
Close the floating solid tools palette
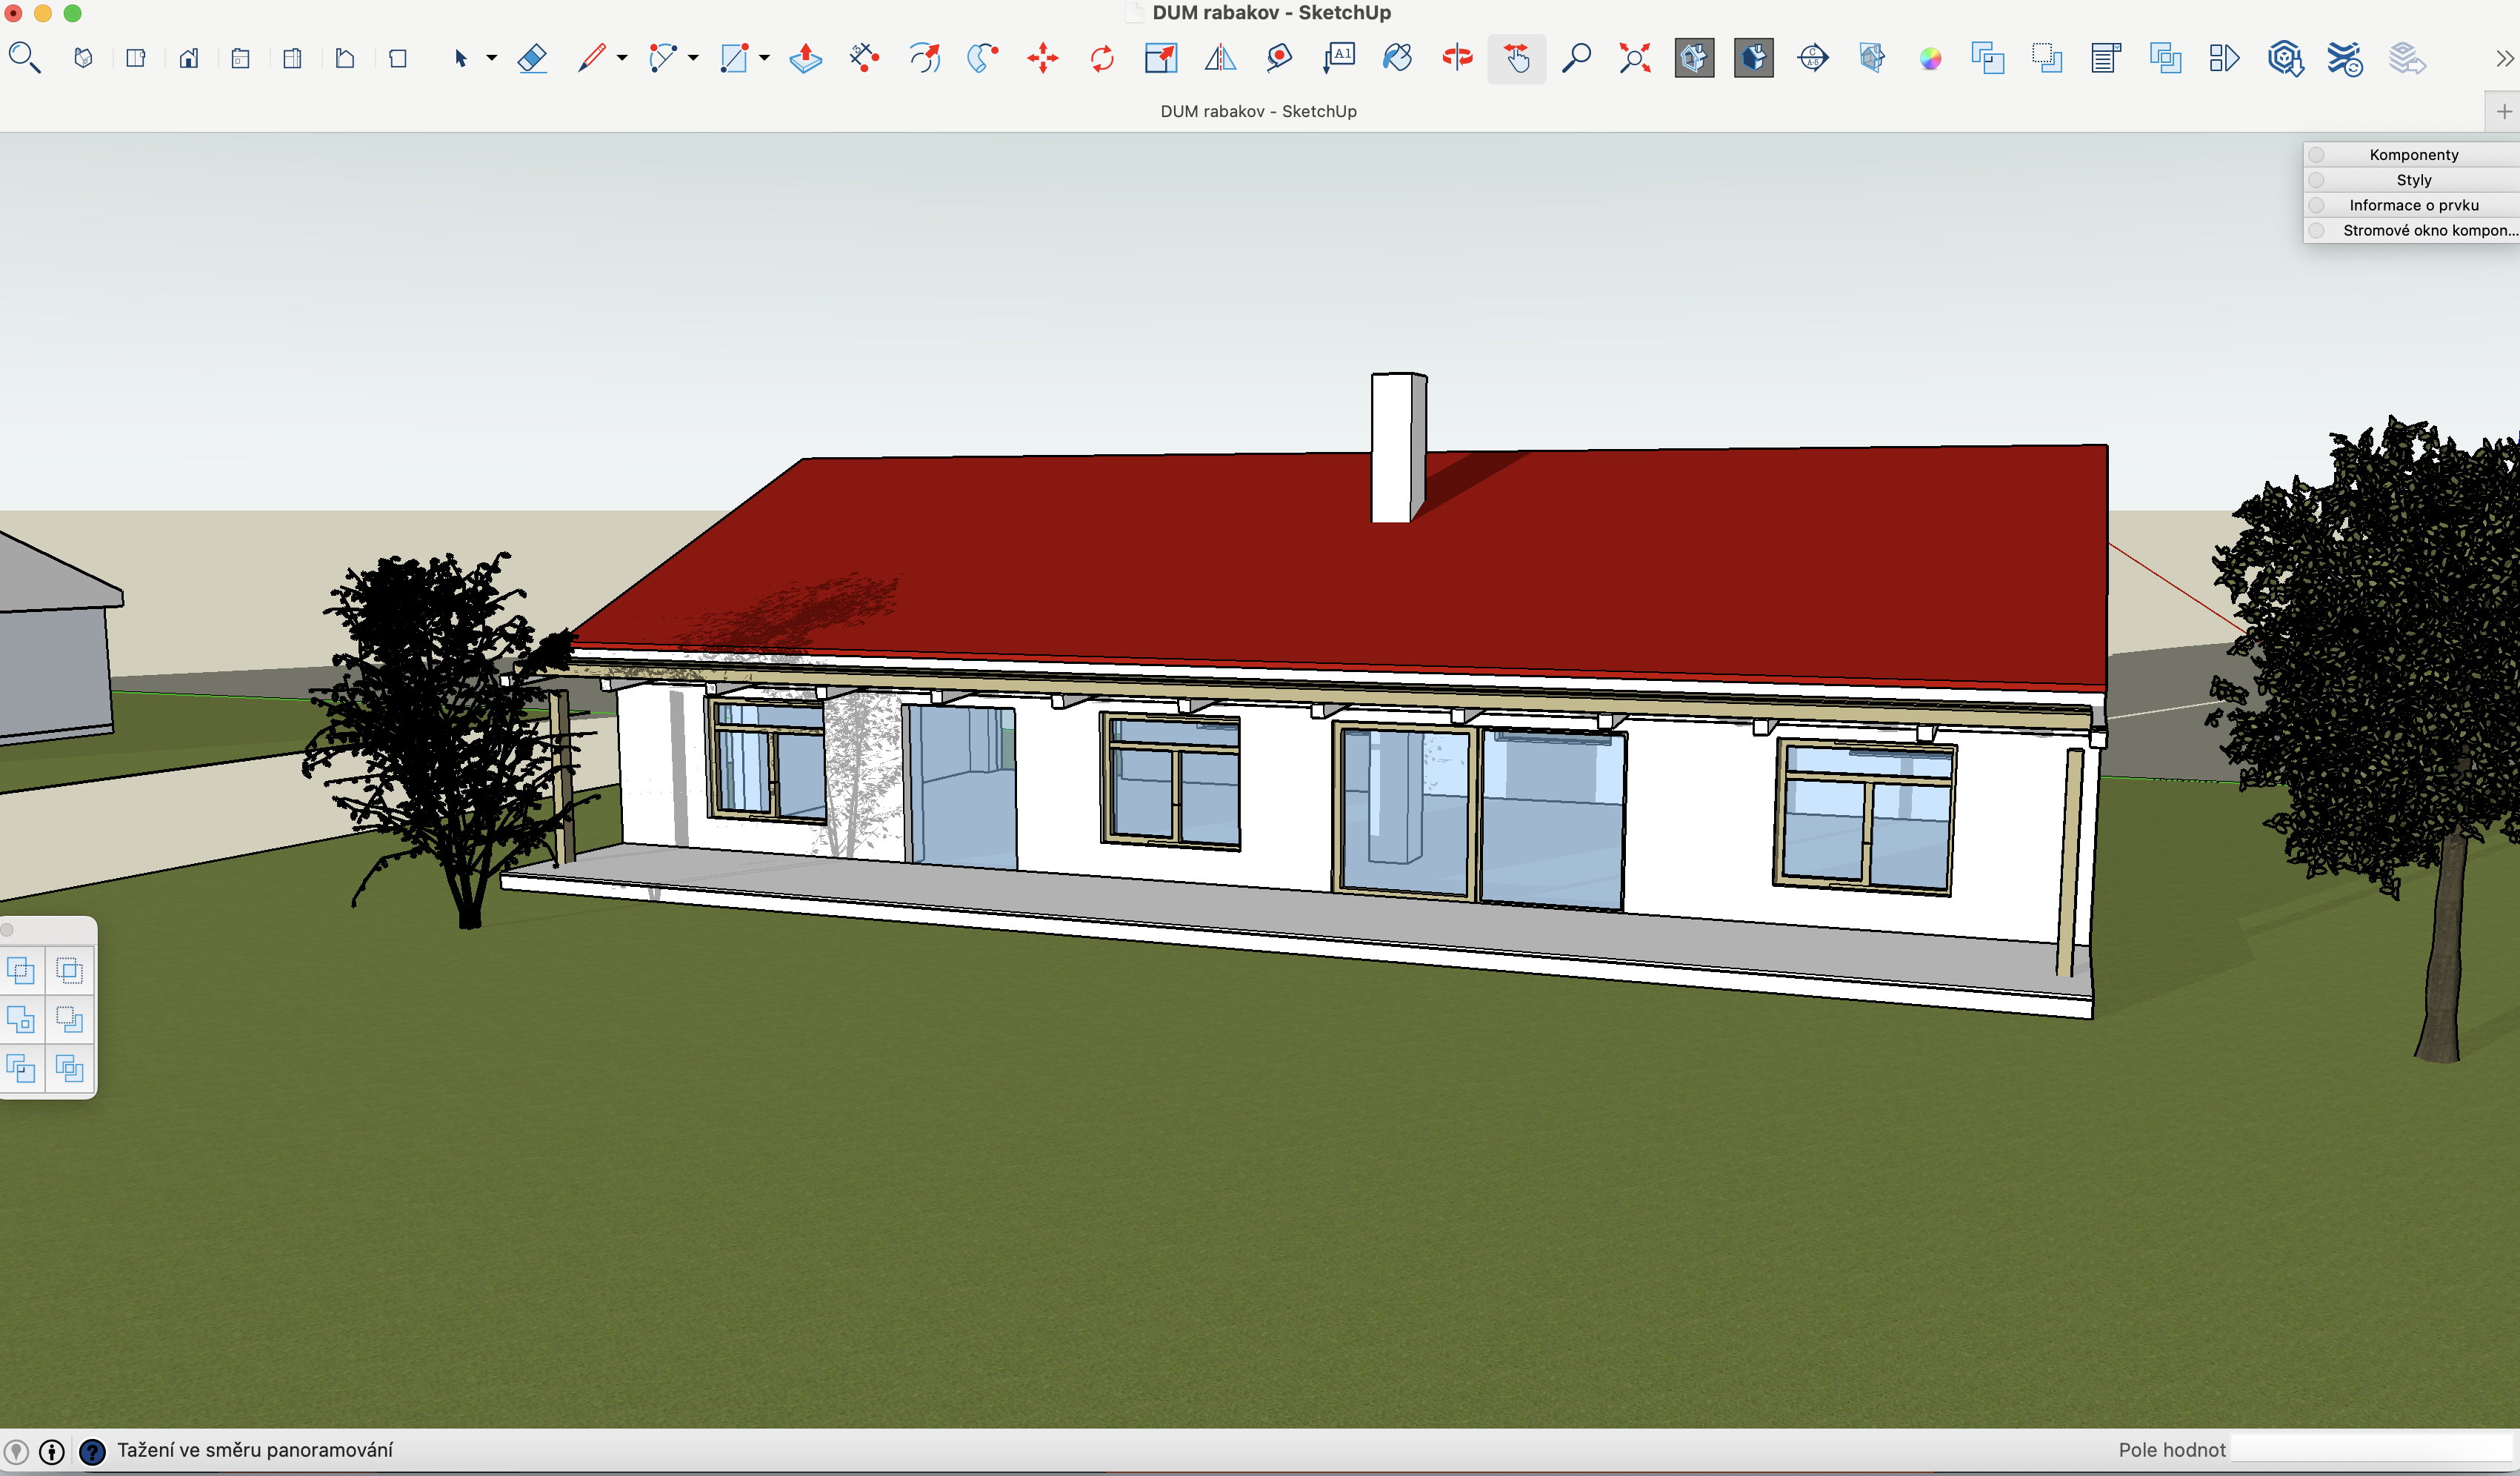click(x=7, y=930)
